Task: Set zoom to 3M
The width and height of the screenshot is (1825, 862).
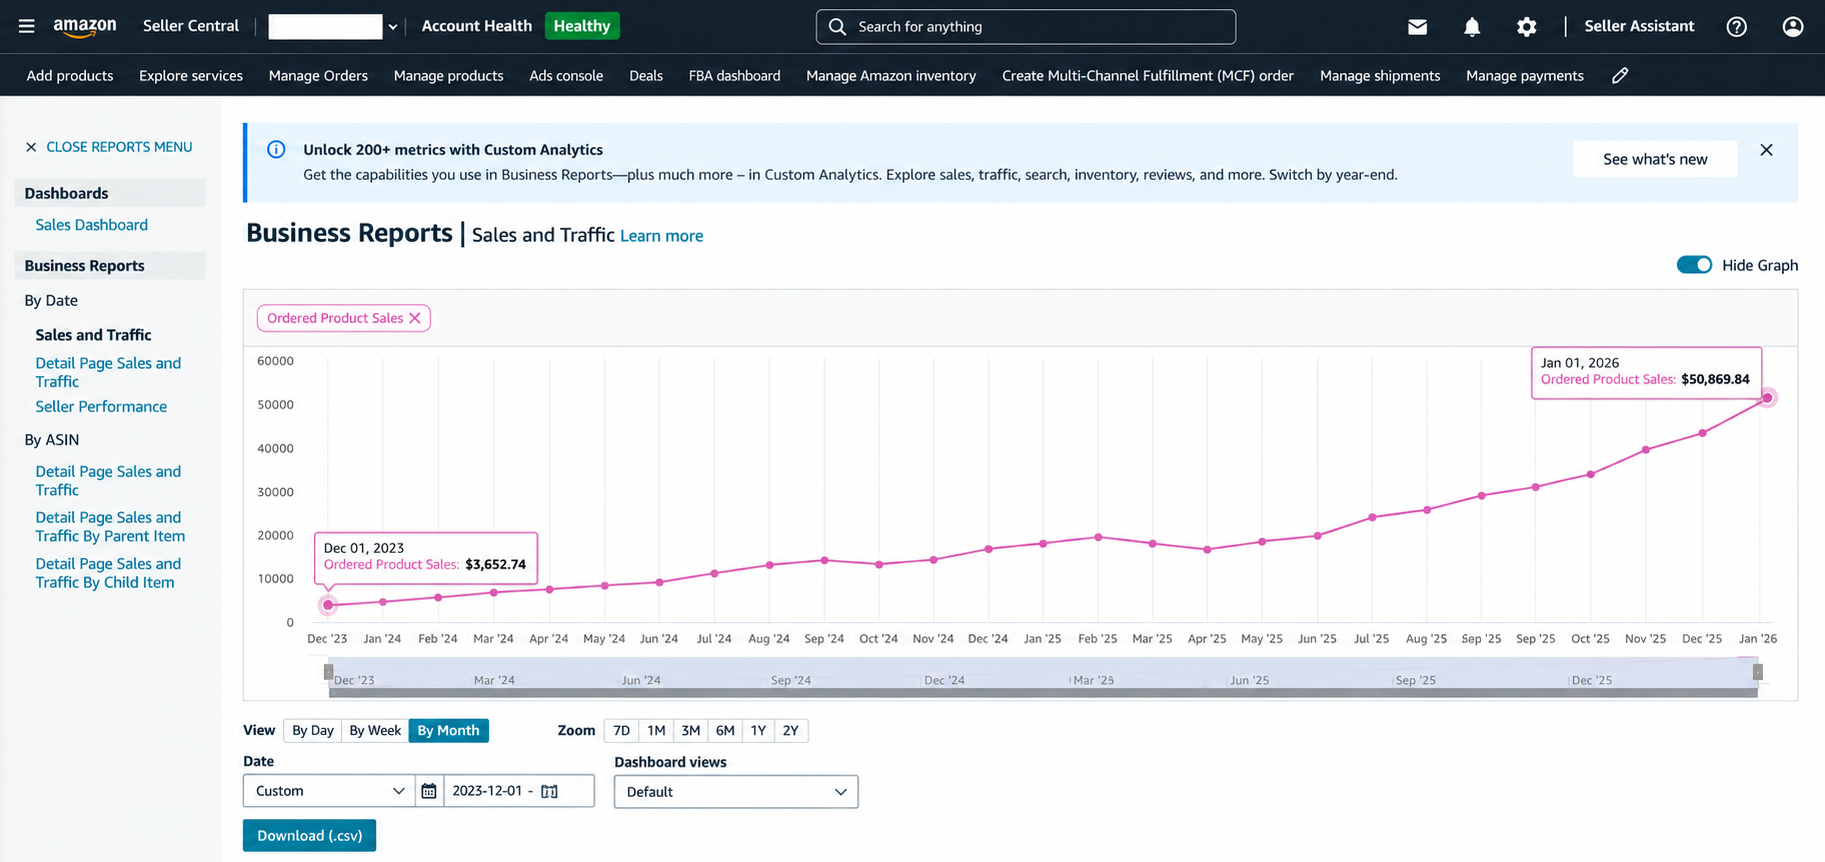Action: 691,731
